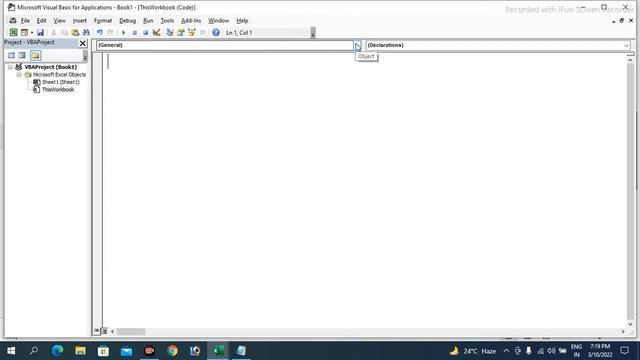This screenshot has width=640, height=360.
Task: Open File Explorer from the taskbar
Action: pyautogui.click(x=80, y=351)
